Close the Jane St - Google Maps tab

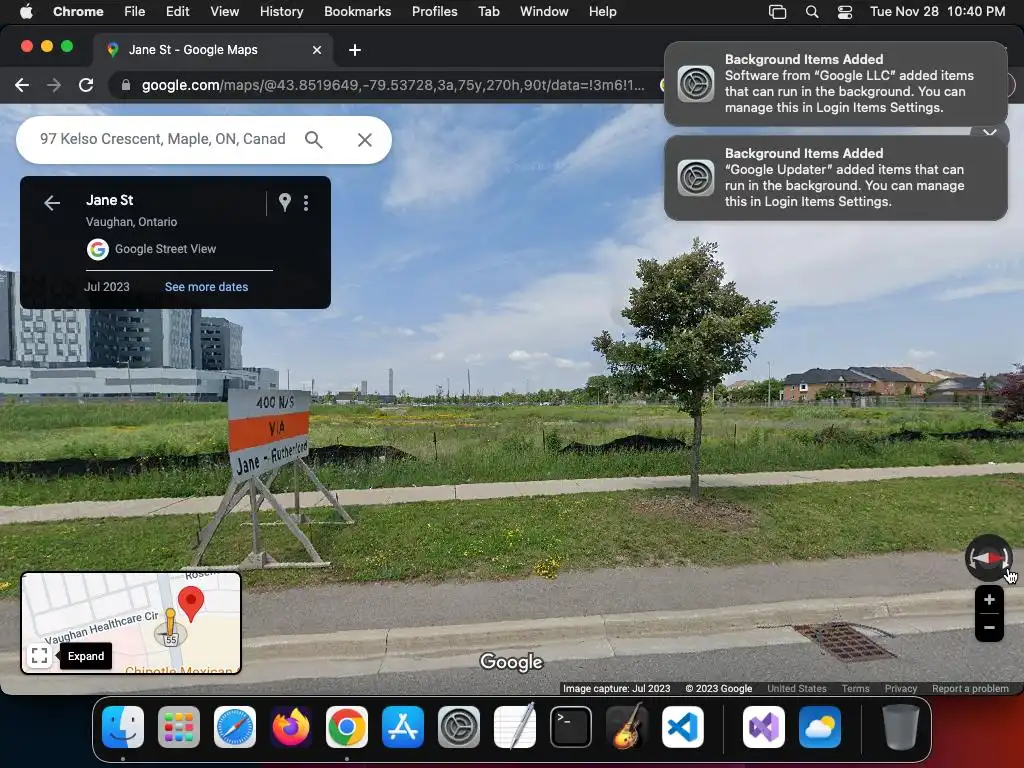pos(317,50)
